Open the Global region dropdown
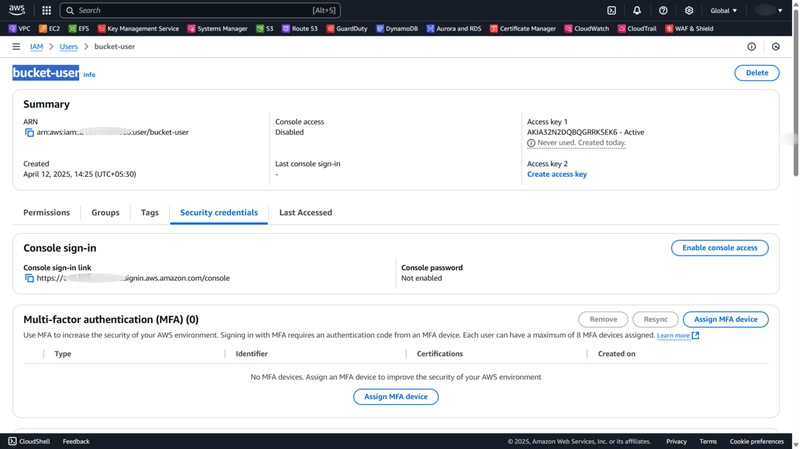Viewport: 800px width, 449px height. click(723, 10)
